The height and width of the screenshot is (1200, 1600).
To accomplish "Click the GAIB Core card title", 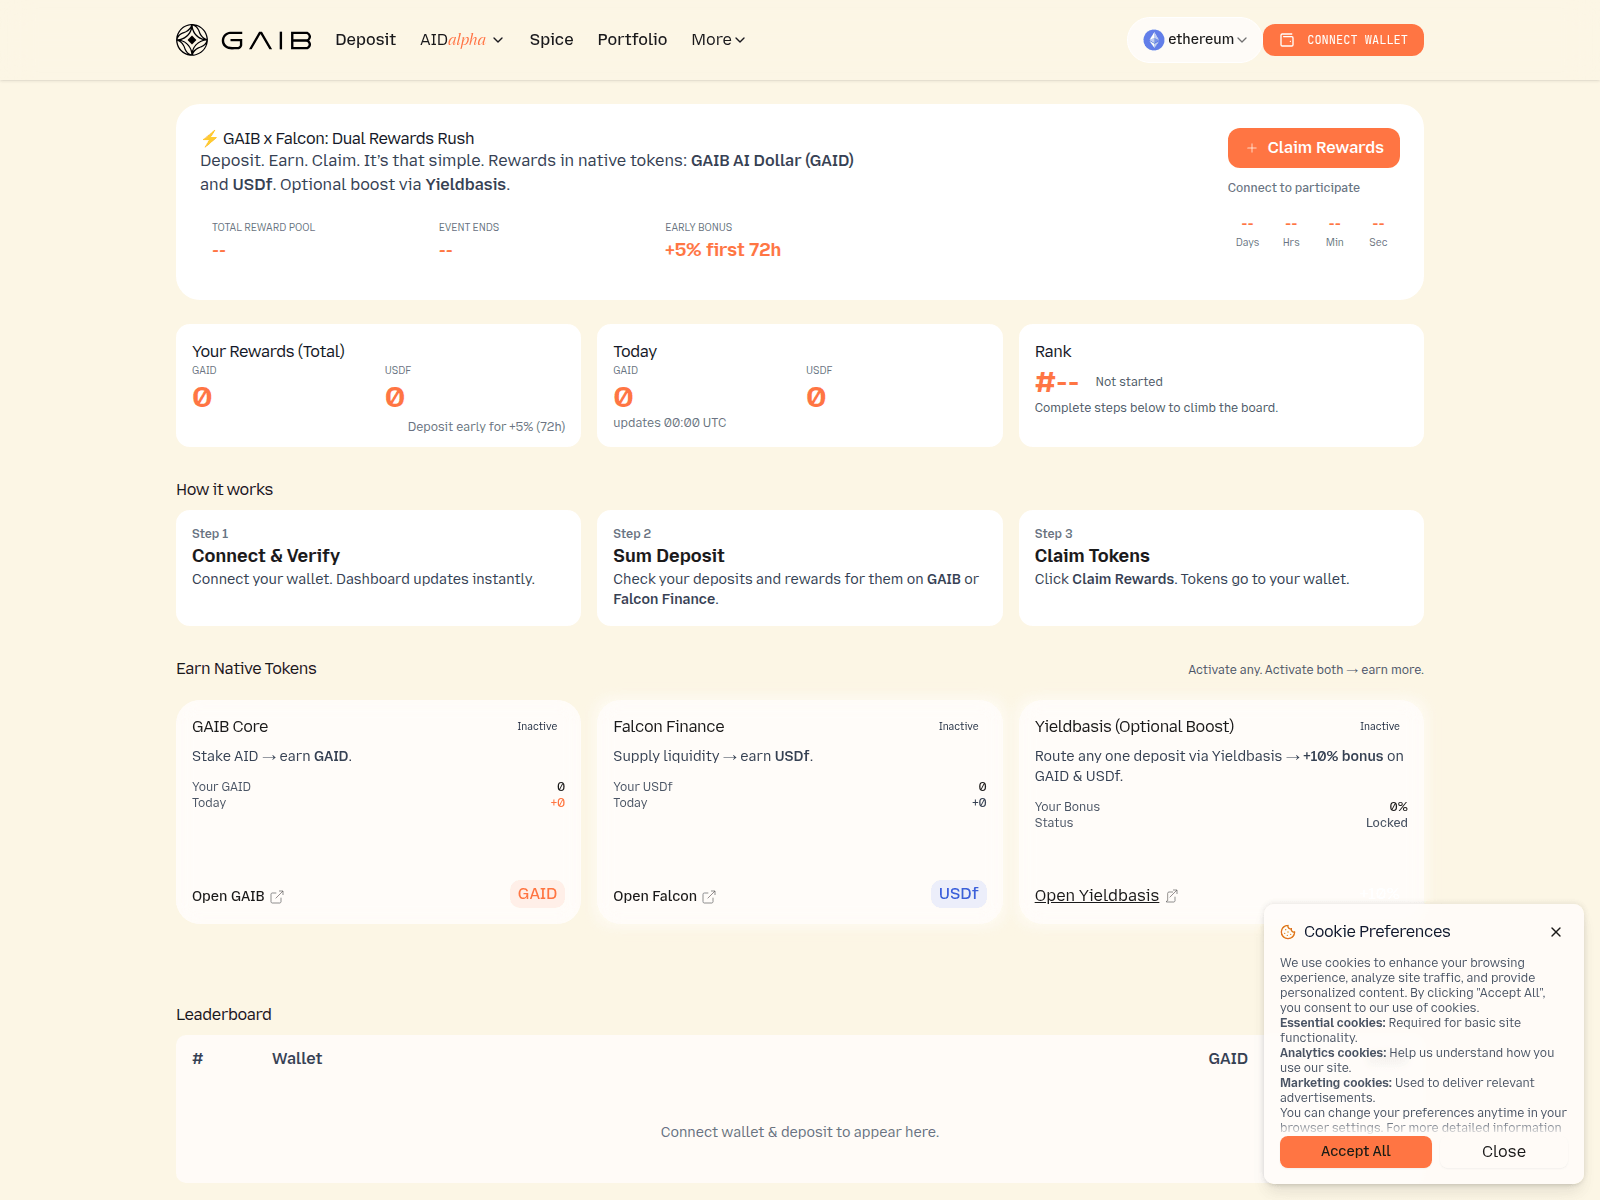I will [230, 727].
